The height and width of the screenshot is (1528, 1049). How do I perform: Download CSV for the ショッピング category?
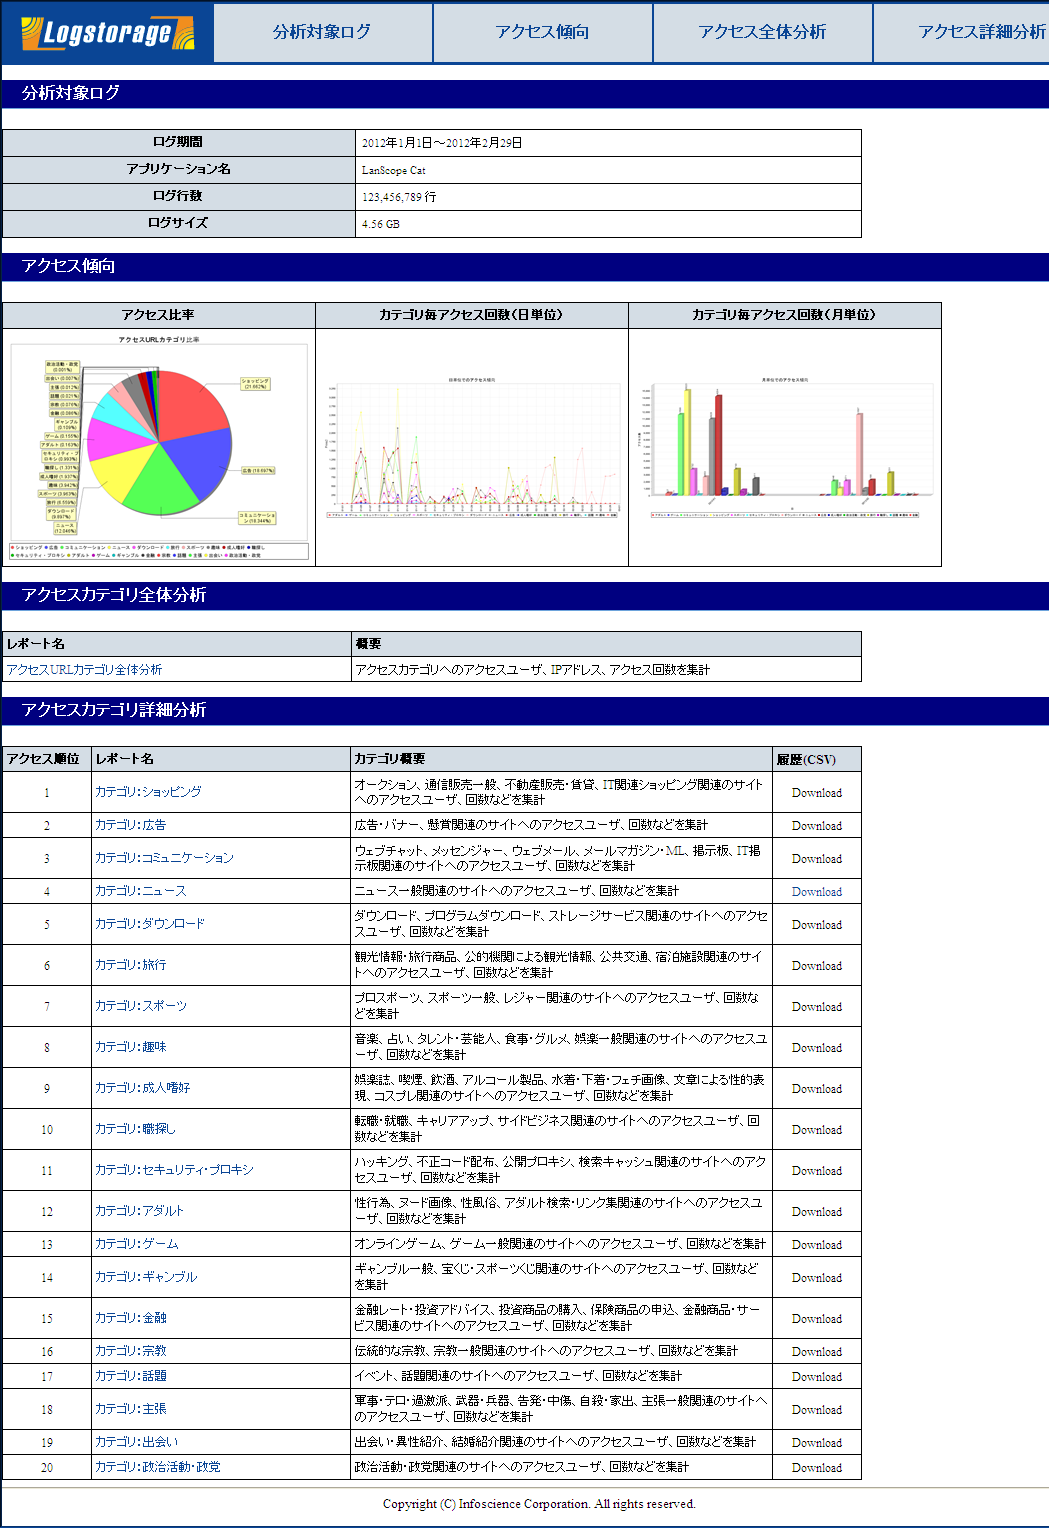point(817,793)
